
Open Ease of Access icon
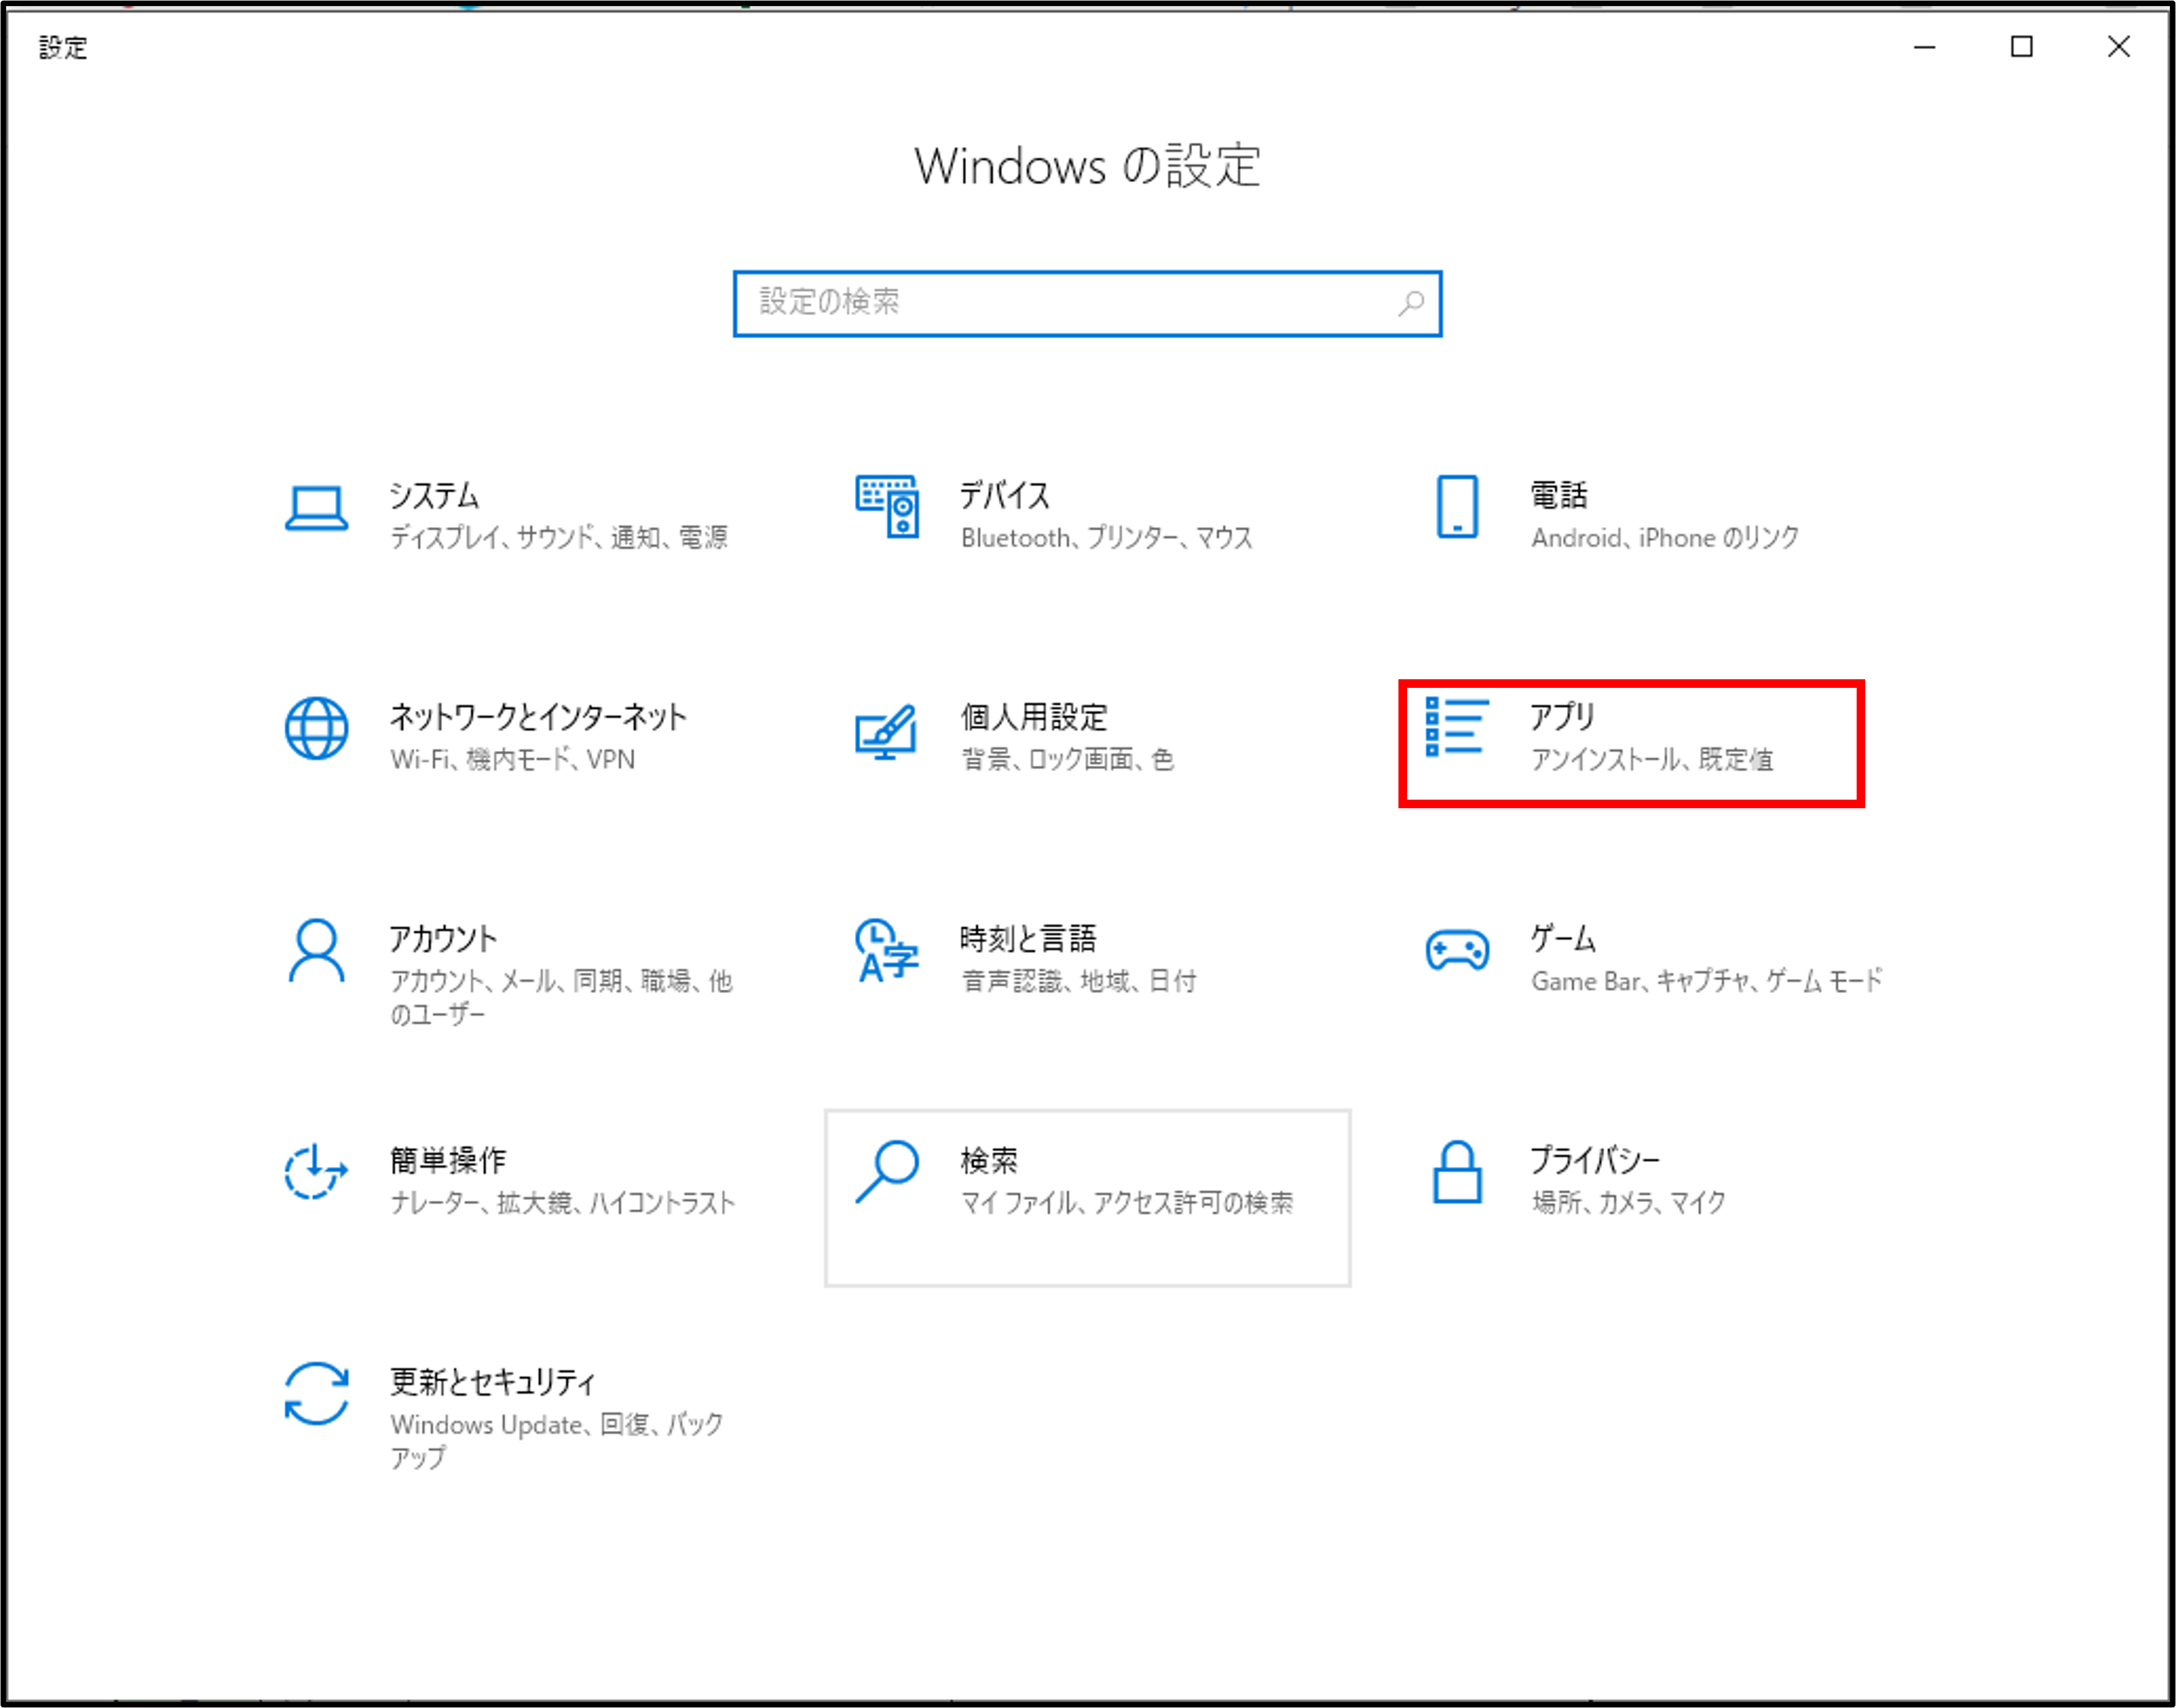(316, 1172)
